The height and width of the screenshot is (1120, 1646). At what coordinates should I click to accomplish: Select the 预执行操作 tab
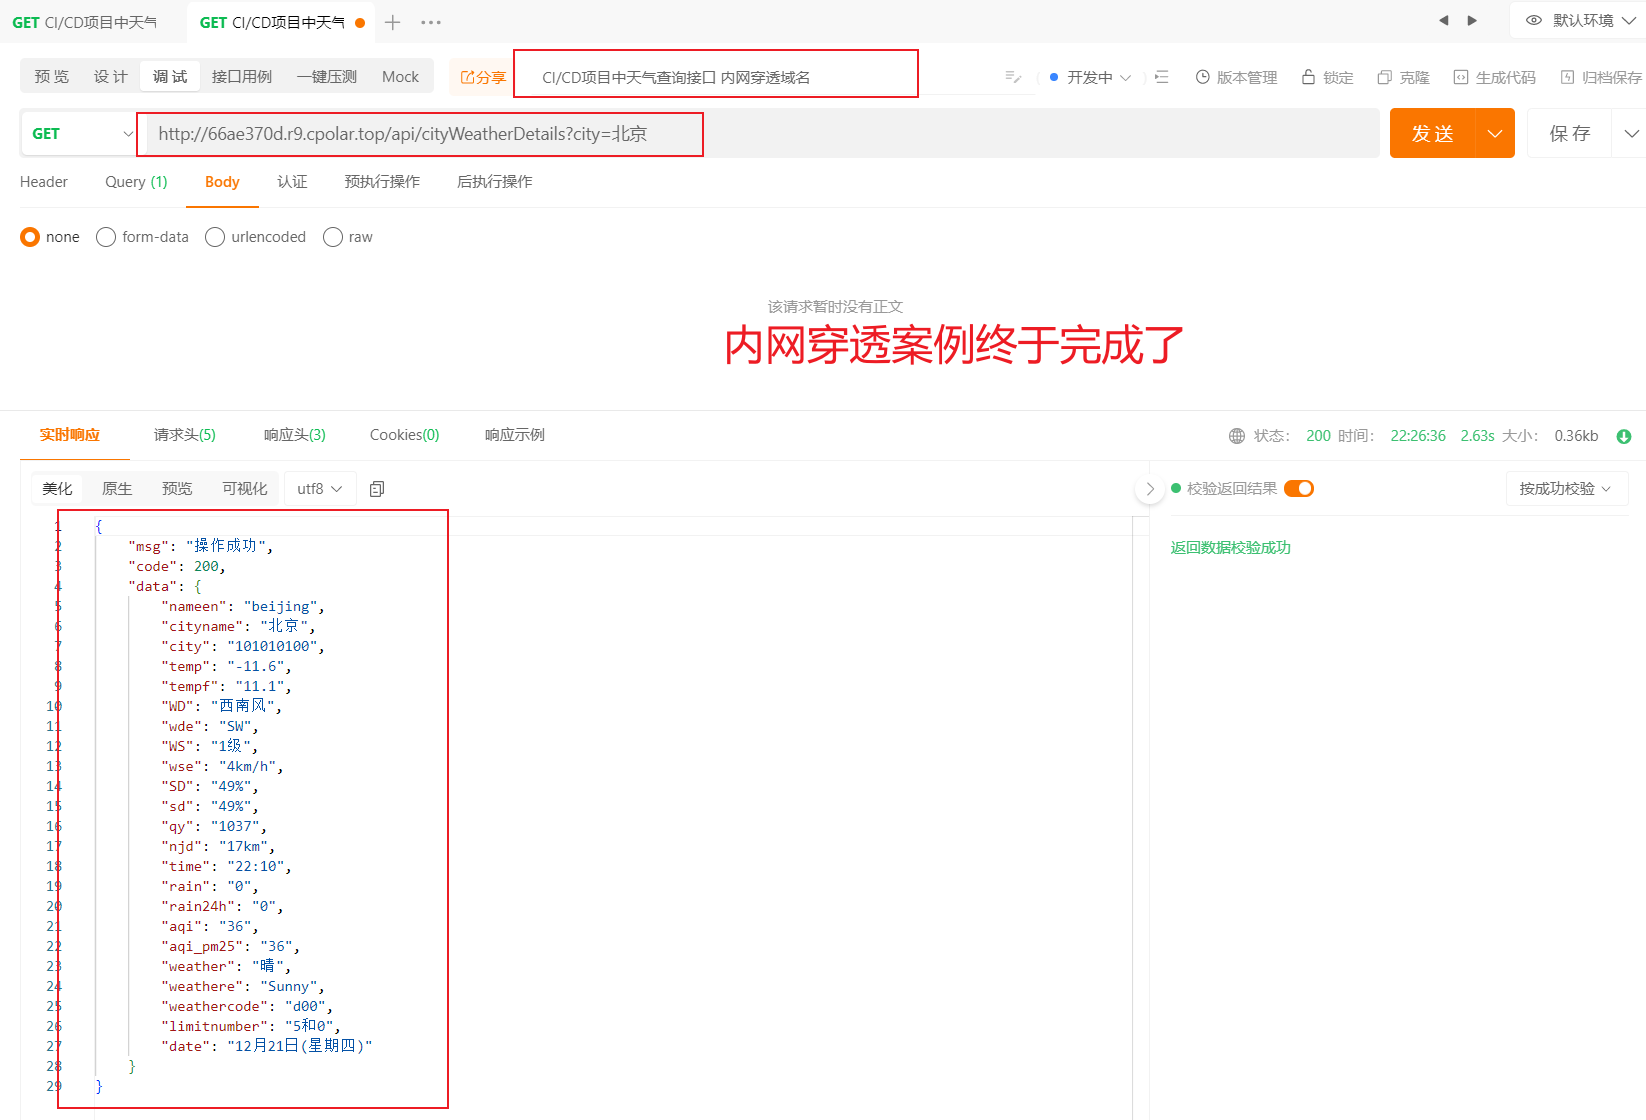click(x=382, y=182)
